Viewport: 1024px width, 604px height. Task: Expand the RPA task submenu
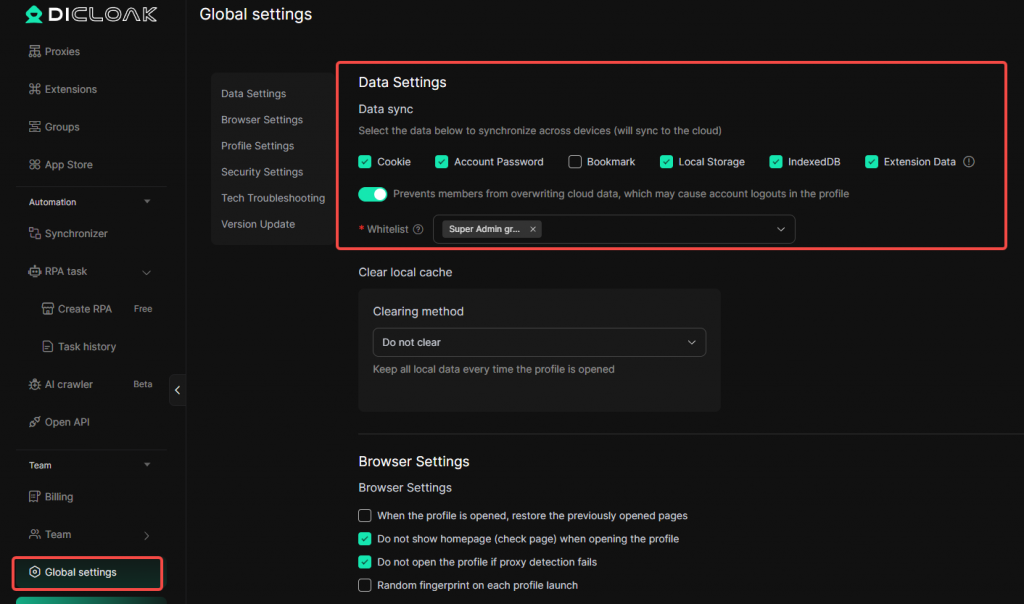(x=147, y=272)
